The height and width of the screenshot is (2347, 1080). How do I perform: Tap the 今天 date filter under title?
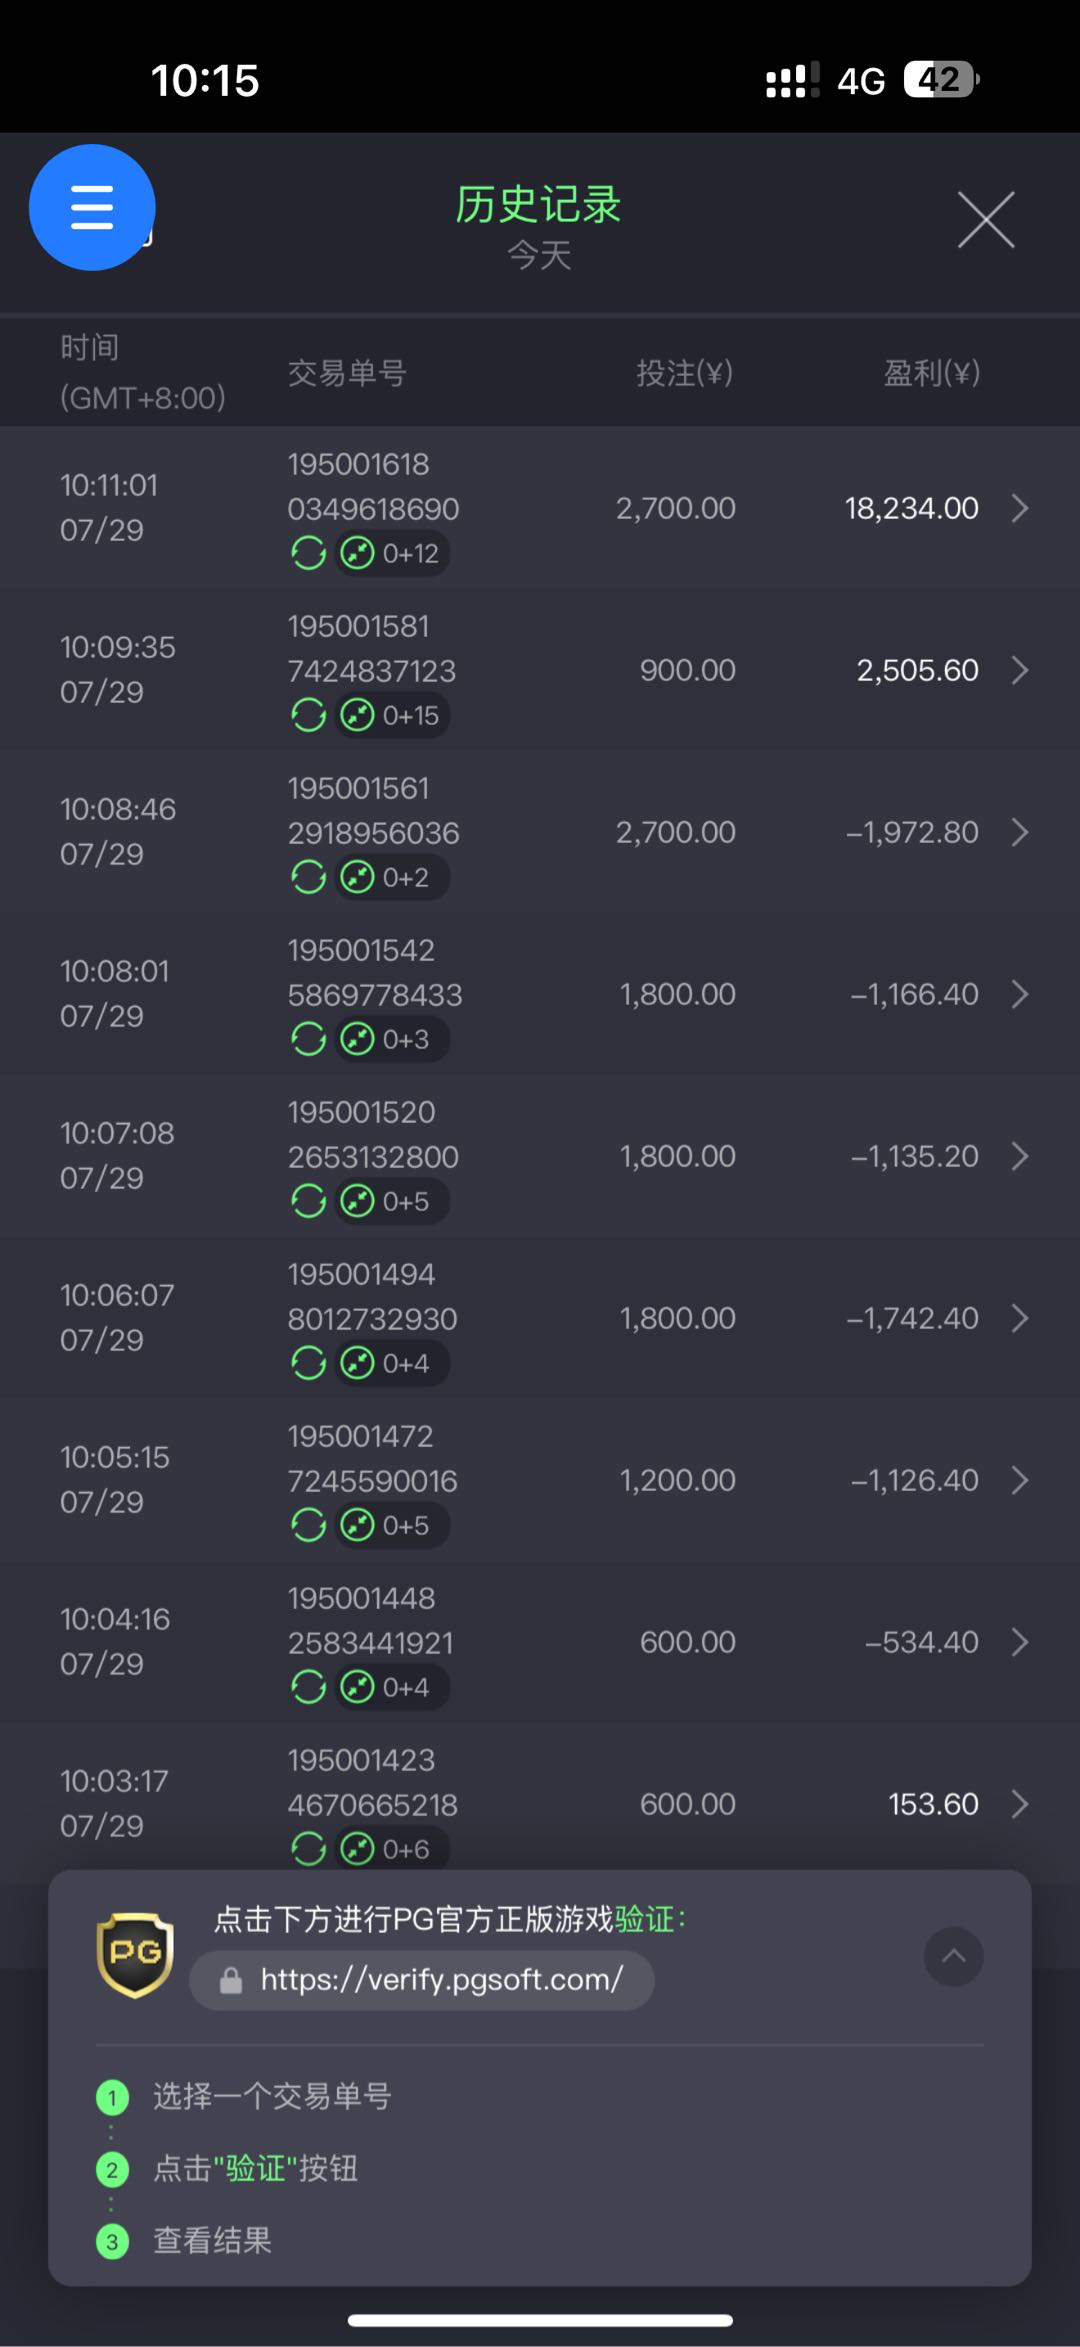pyautogui.click(x=539, y=255)
